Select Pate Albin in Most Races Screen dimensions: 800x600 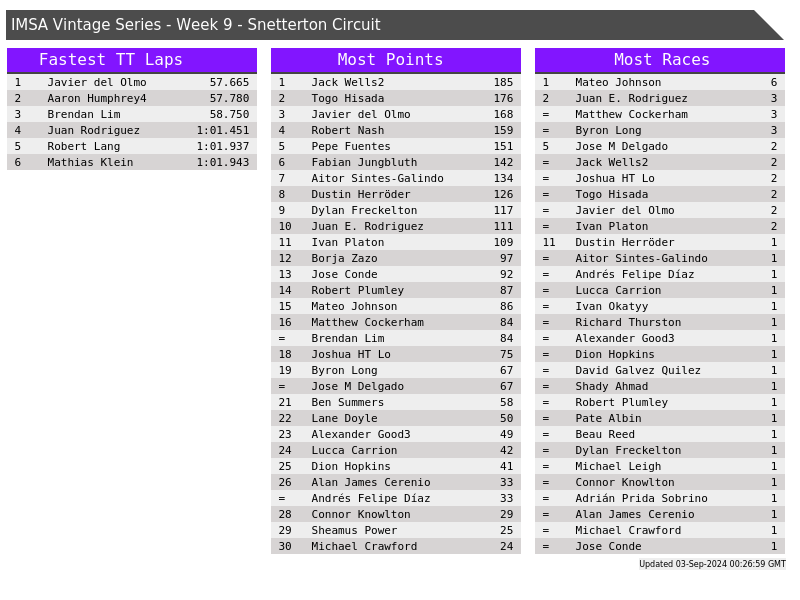(x=608, y=419)
